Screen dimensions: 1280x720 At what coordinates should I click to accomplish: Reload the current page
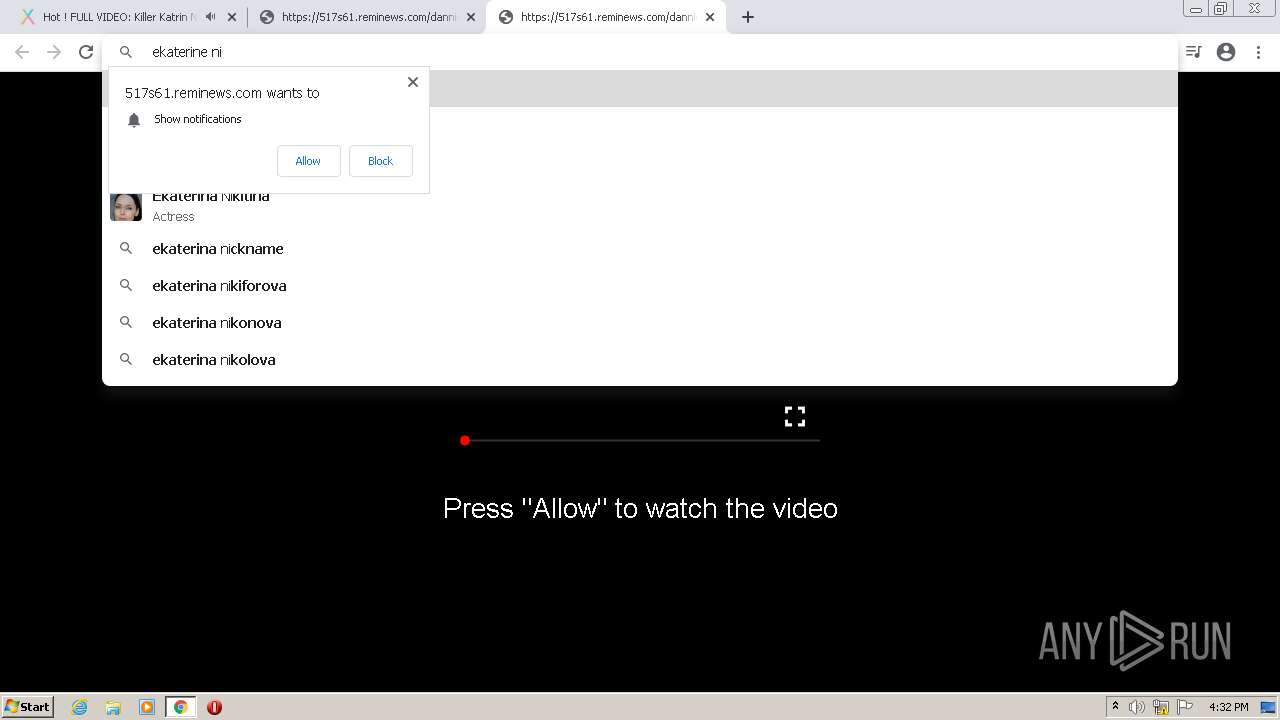point(86,52)
